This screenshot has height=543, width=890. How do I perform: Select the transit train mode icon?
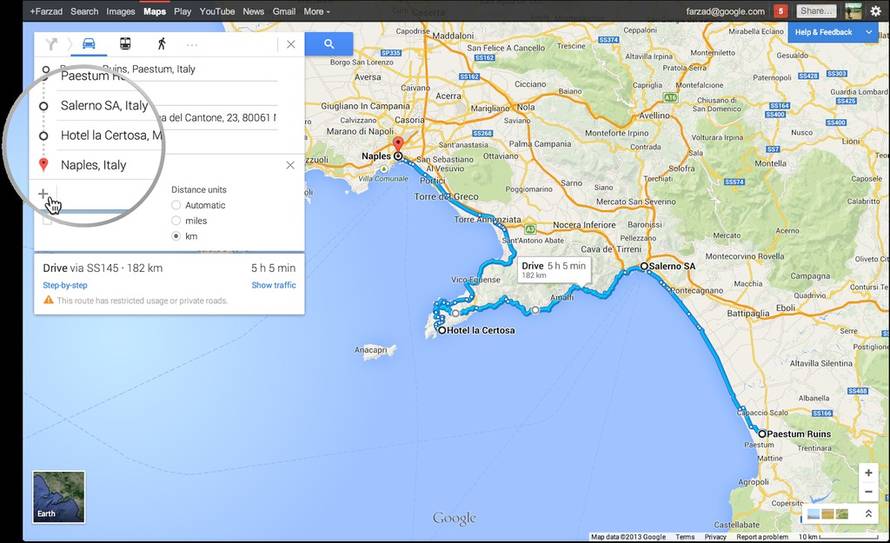click(x=125, y=44)
